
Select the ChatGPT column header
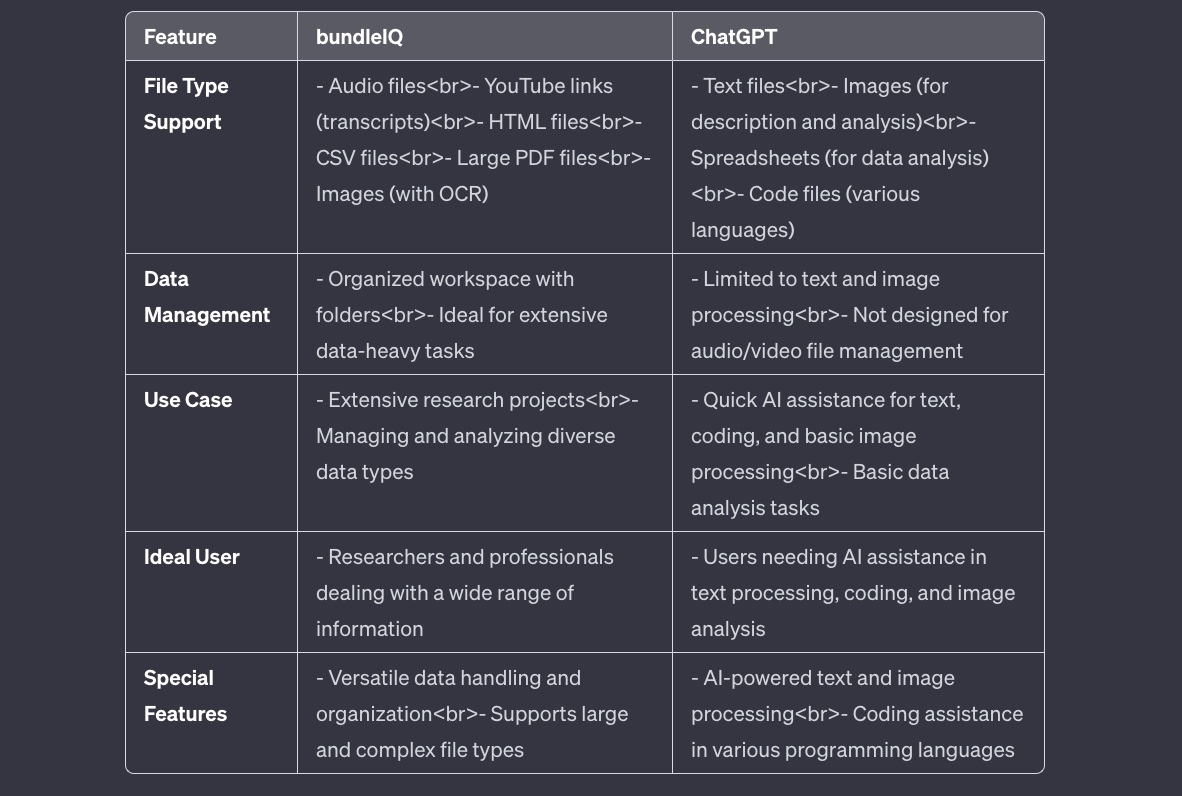pyautogui.click(x=733, y=37)
